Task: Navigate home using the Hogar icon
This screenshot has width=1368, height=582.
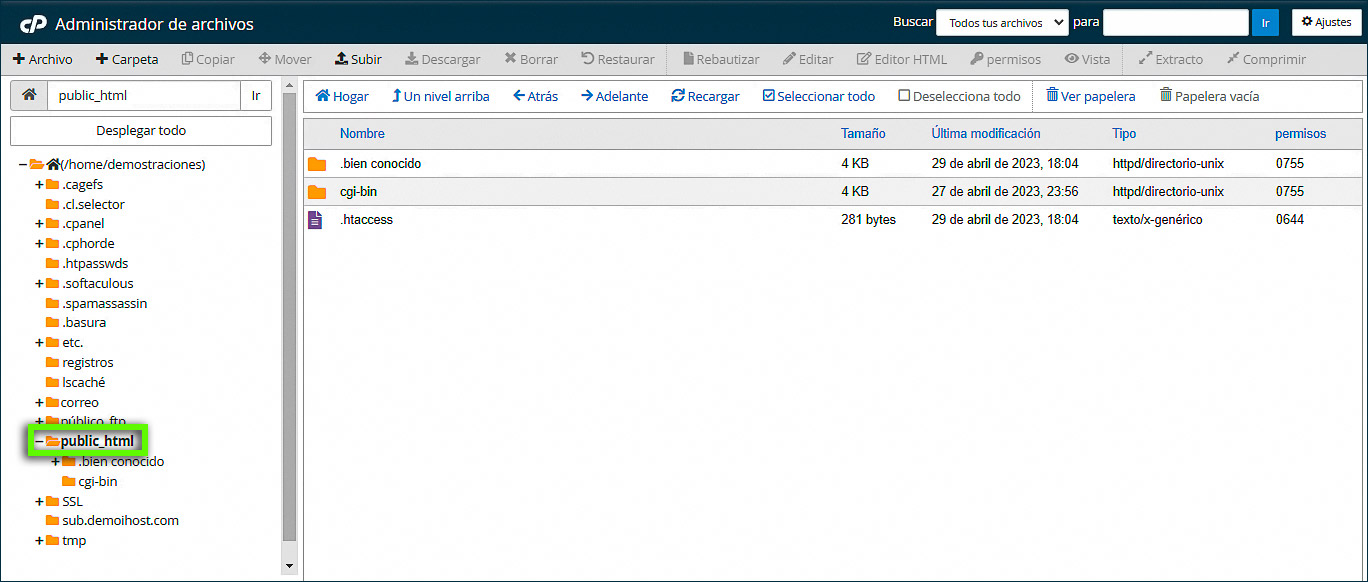Action: point(342,96)
